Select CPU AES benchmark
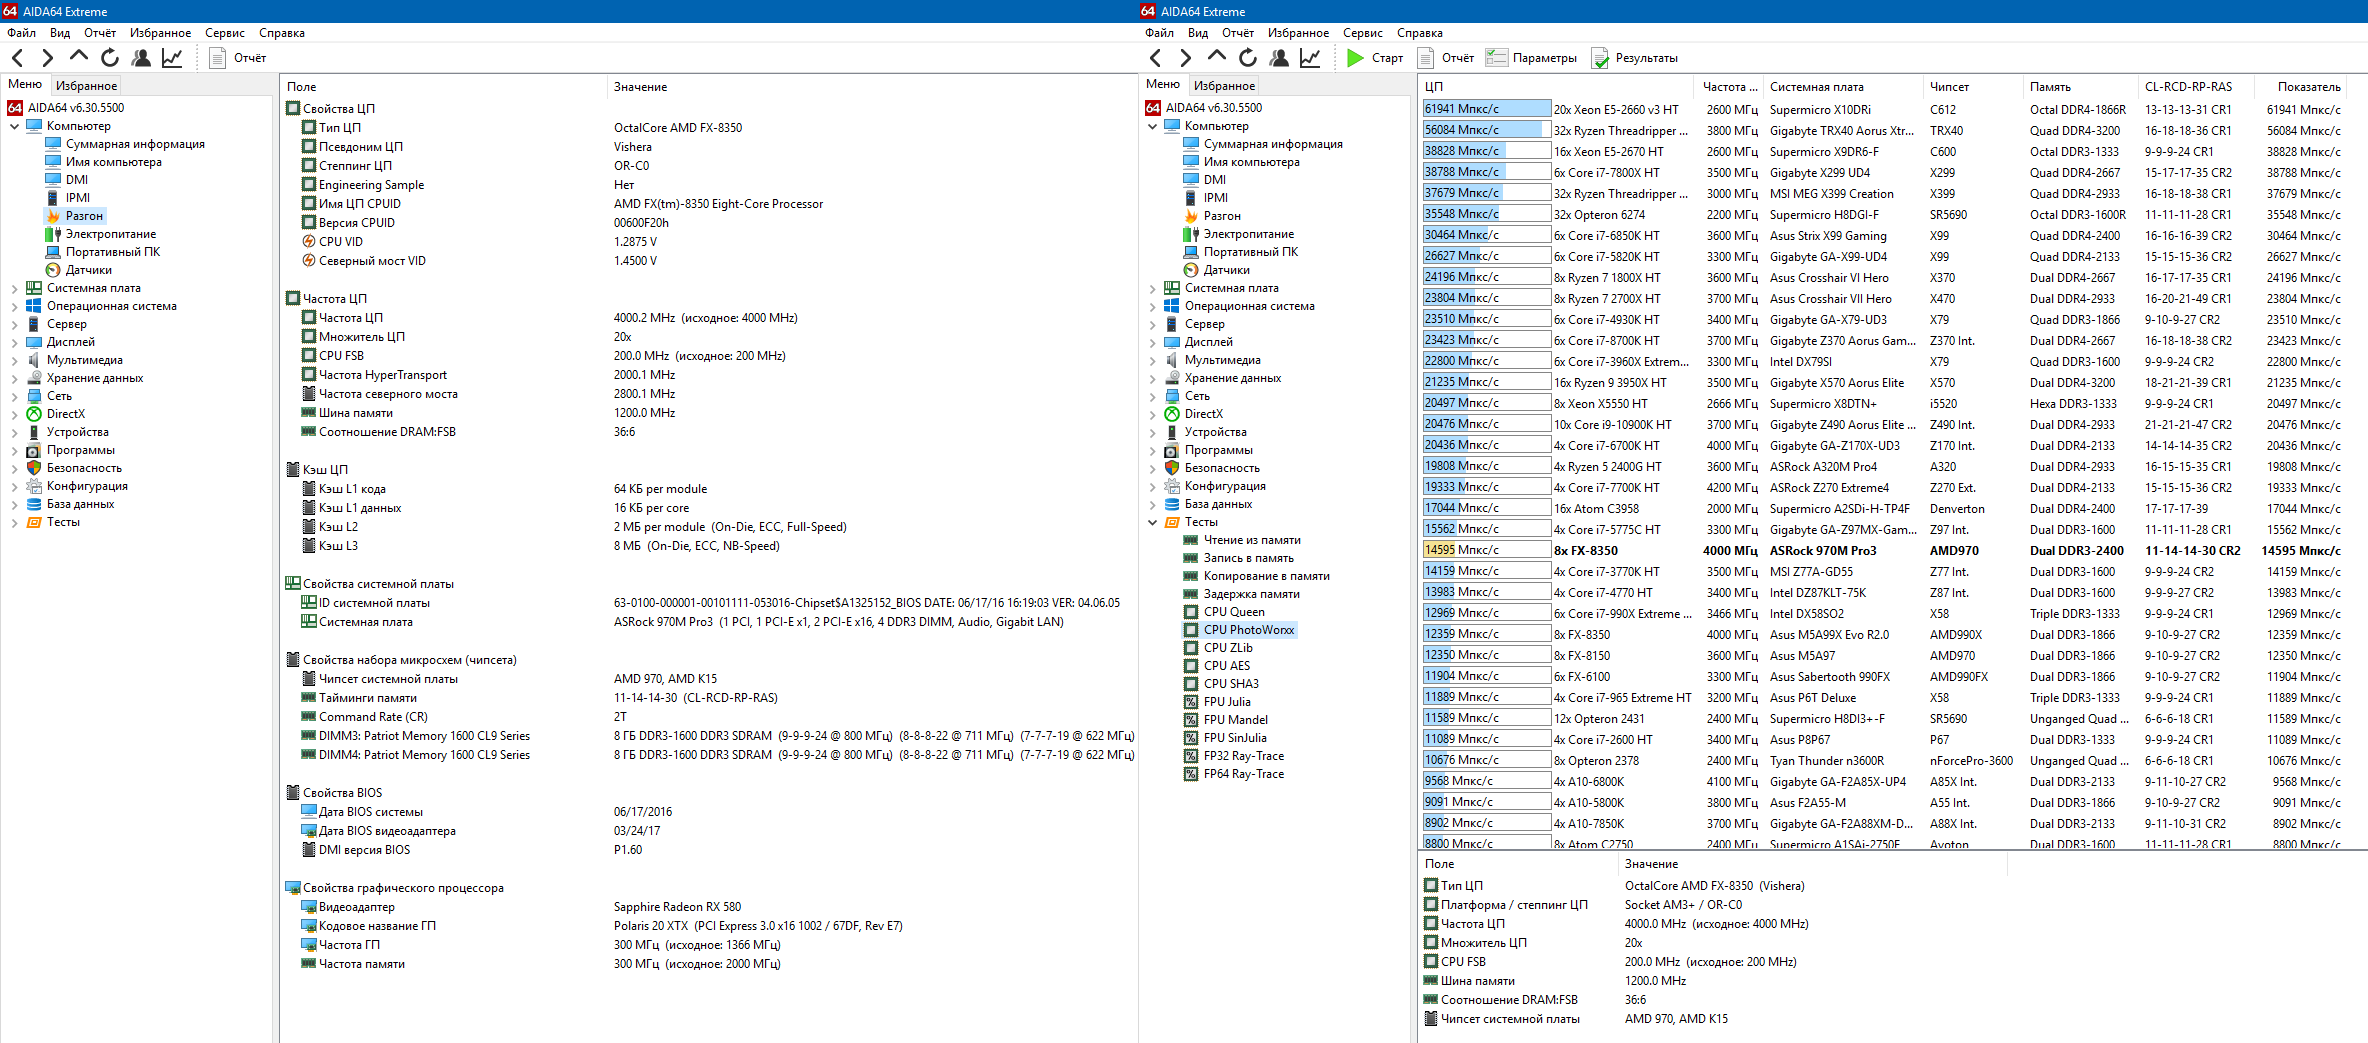 1217,666
